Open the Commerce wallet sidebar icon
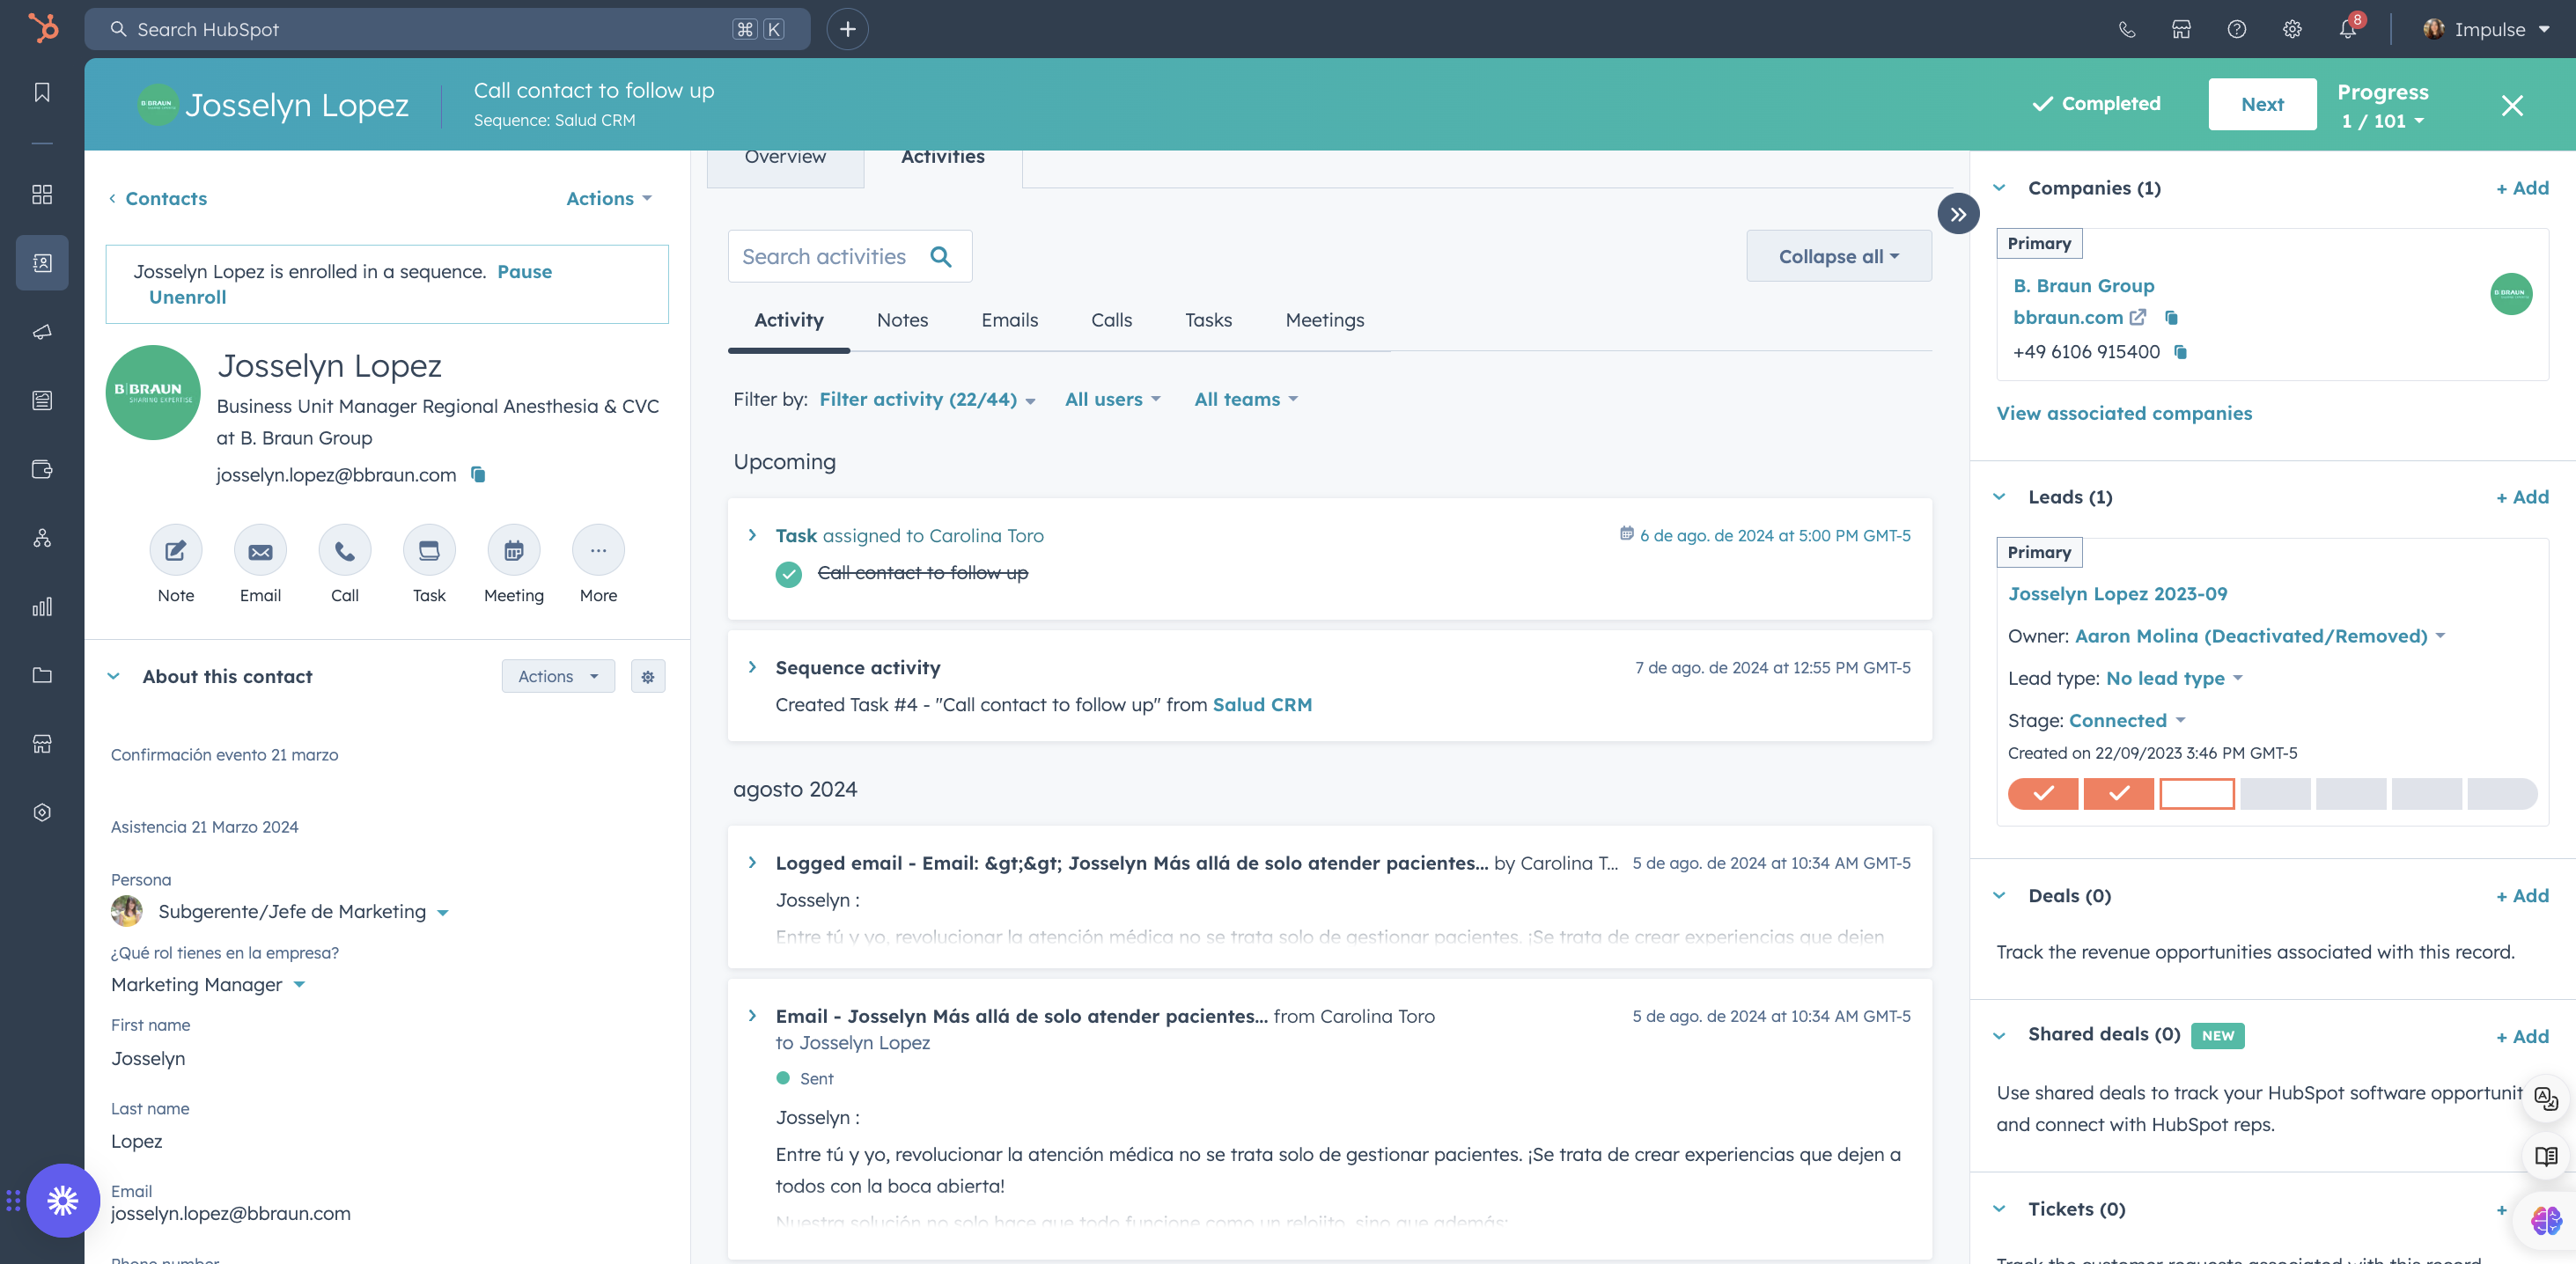 pos(42,469)
